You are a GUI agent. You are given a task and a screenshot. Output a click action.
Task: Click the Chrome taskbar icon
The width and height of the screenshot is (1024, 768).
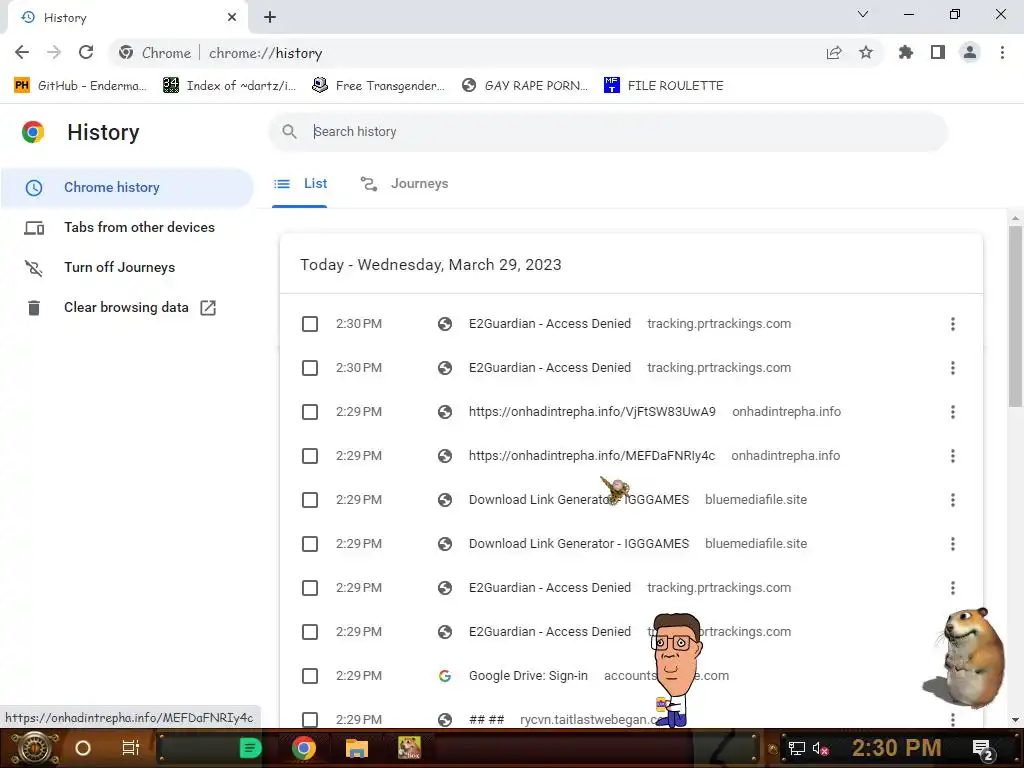pos(304,748)
